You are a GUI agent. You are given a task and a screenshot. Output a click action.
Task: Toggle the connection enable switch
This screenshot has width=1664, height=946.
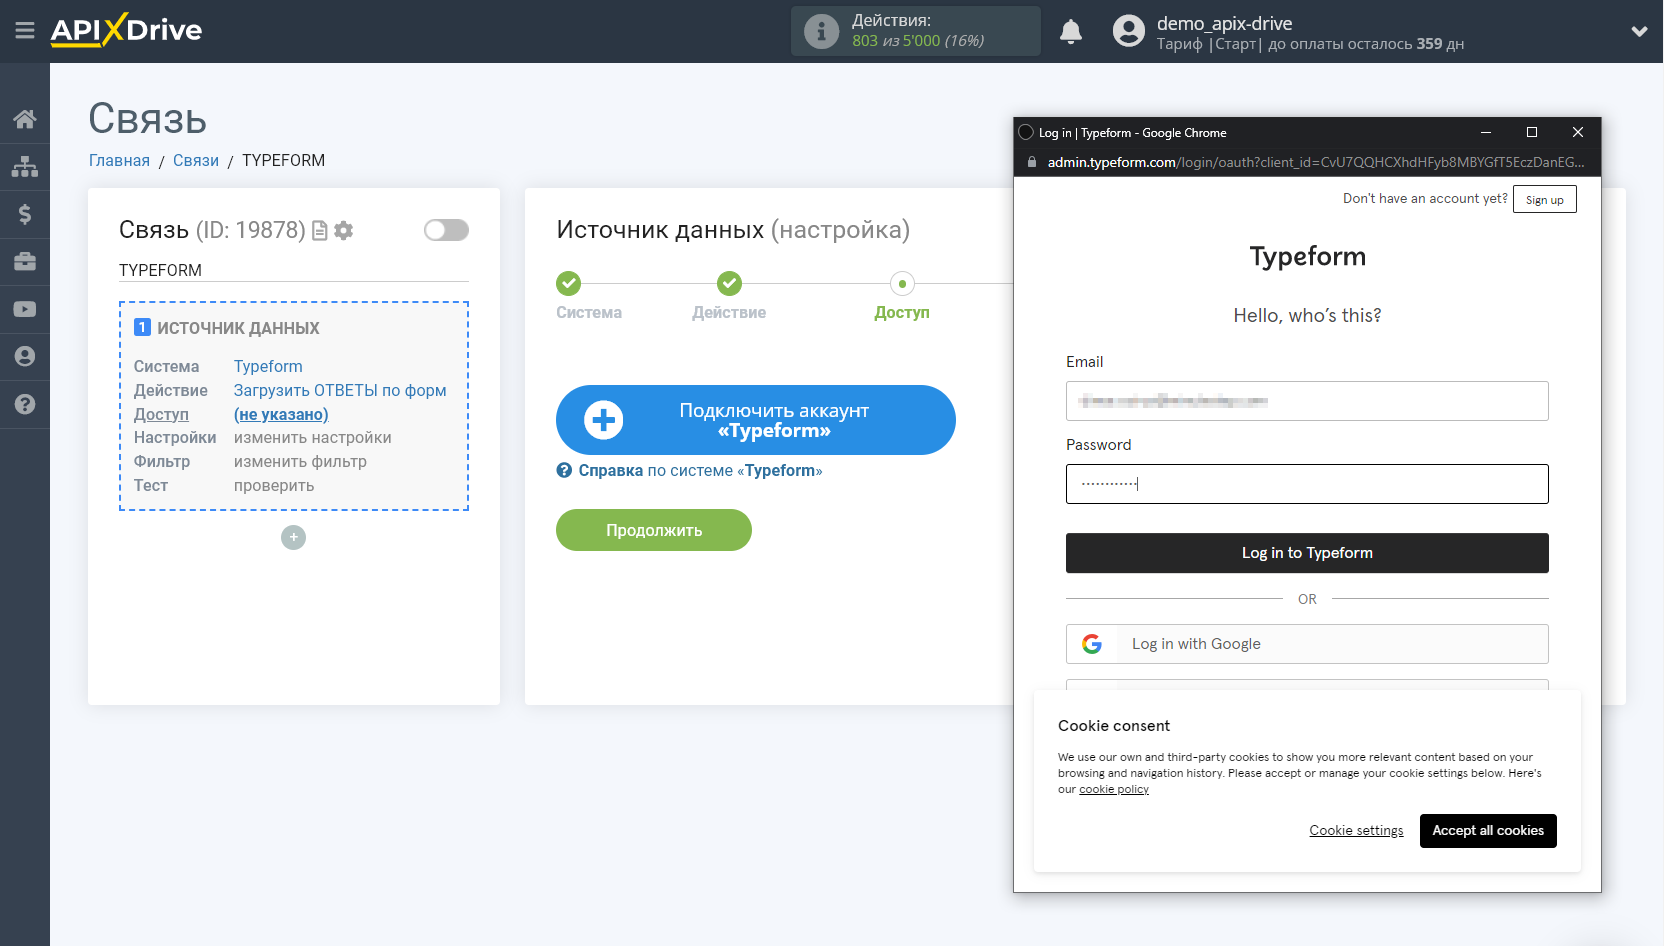pos(446,230)
